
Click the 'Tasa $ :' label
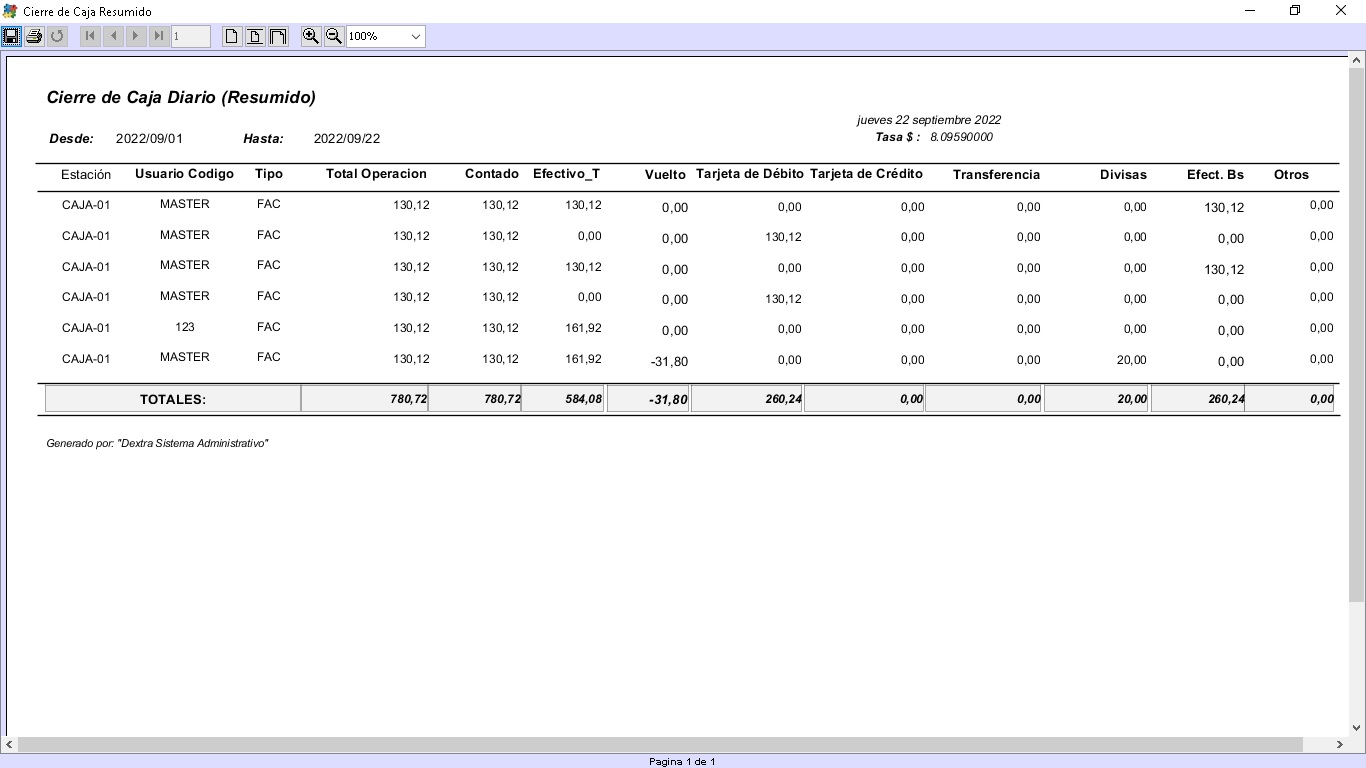coord(897,137)
